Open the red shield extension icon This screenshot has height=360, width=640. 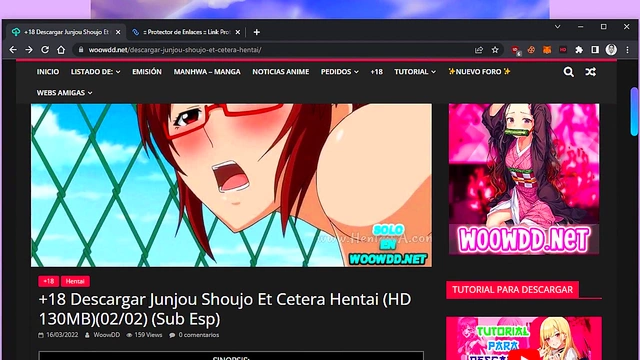point(516,50)
